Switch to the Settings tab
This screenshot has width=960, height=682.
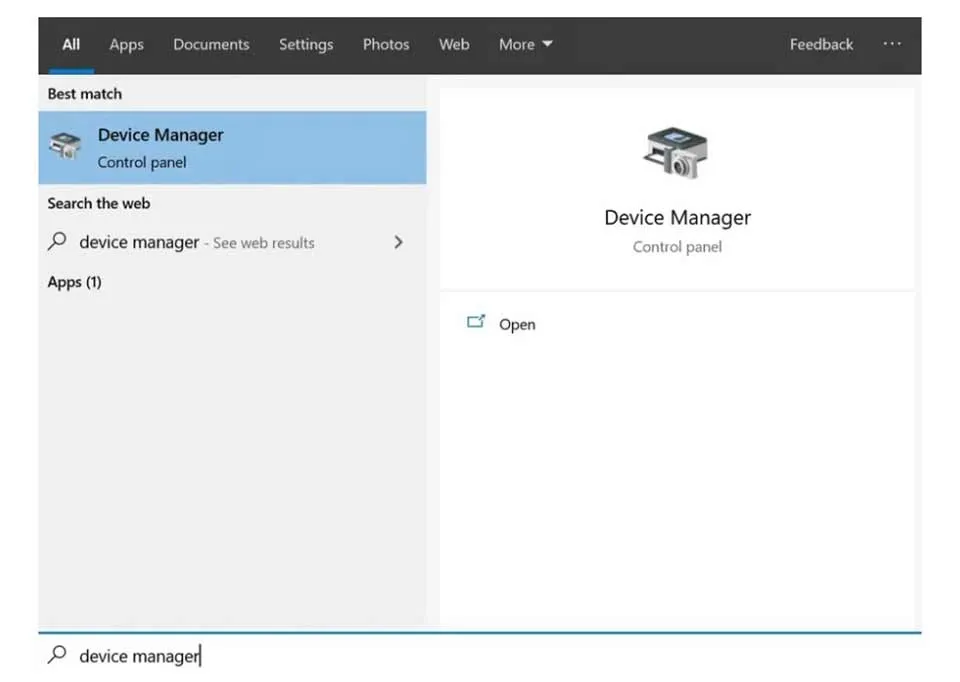pos(306,44)
